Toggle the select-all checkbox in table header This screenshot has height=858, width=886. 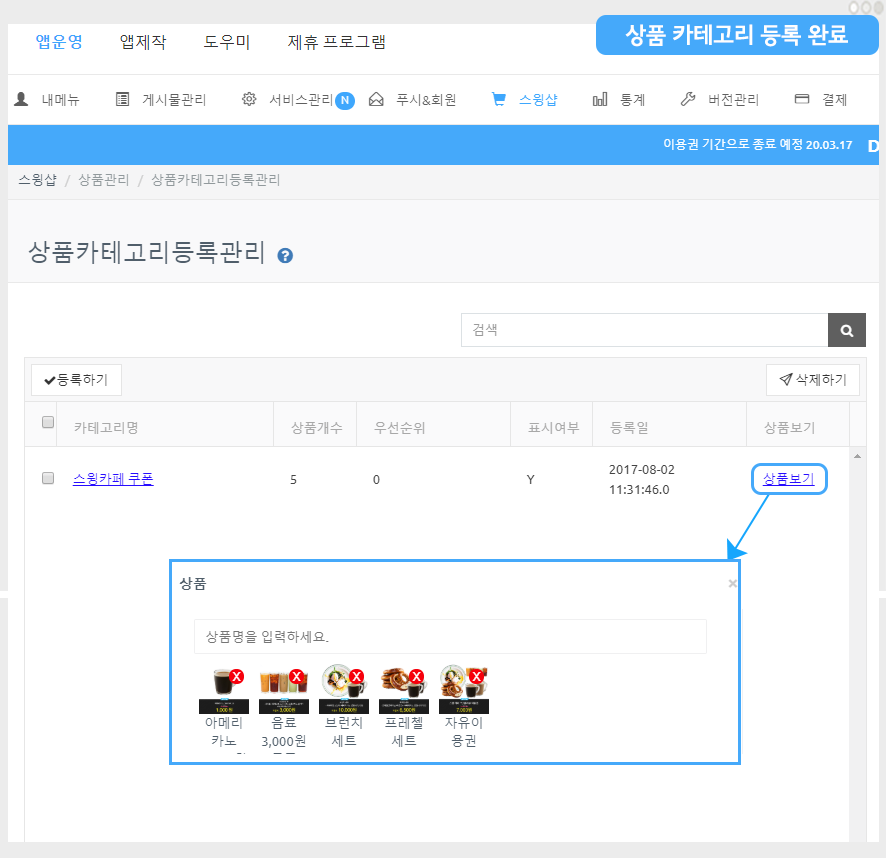coord(48,423)
